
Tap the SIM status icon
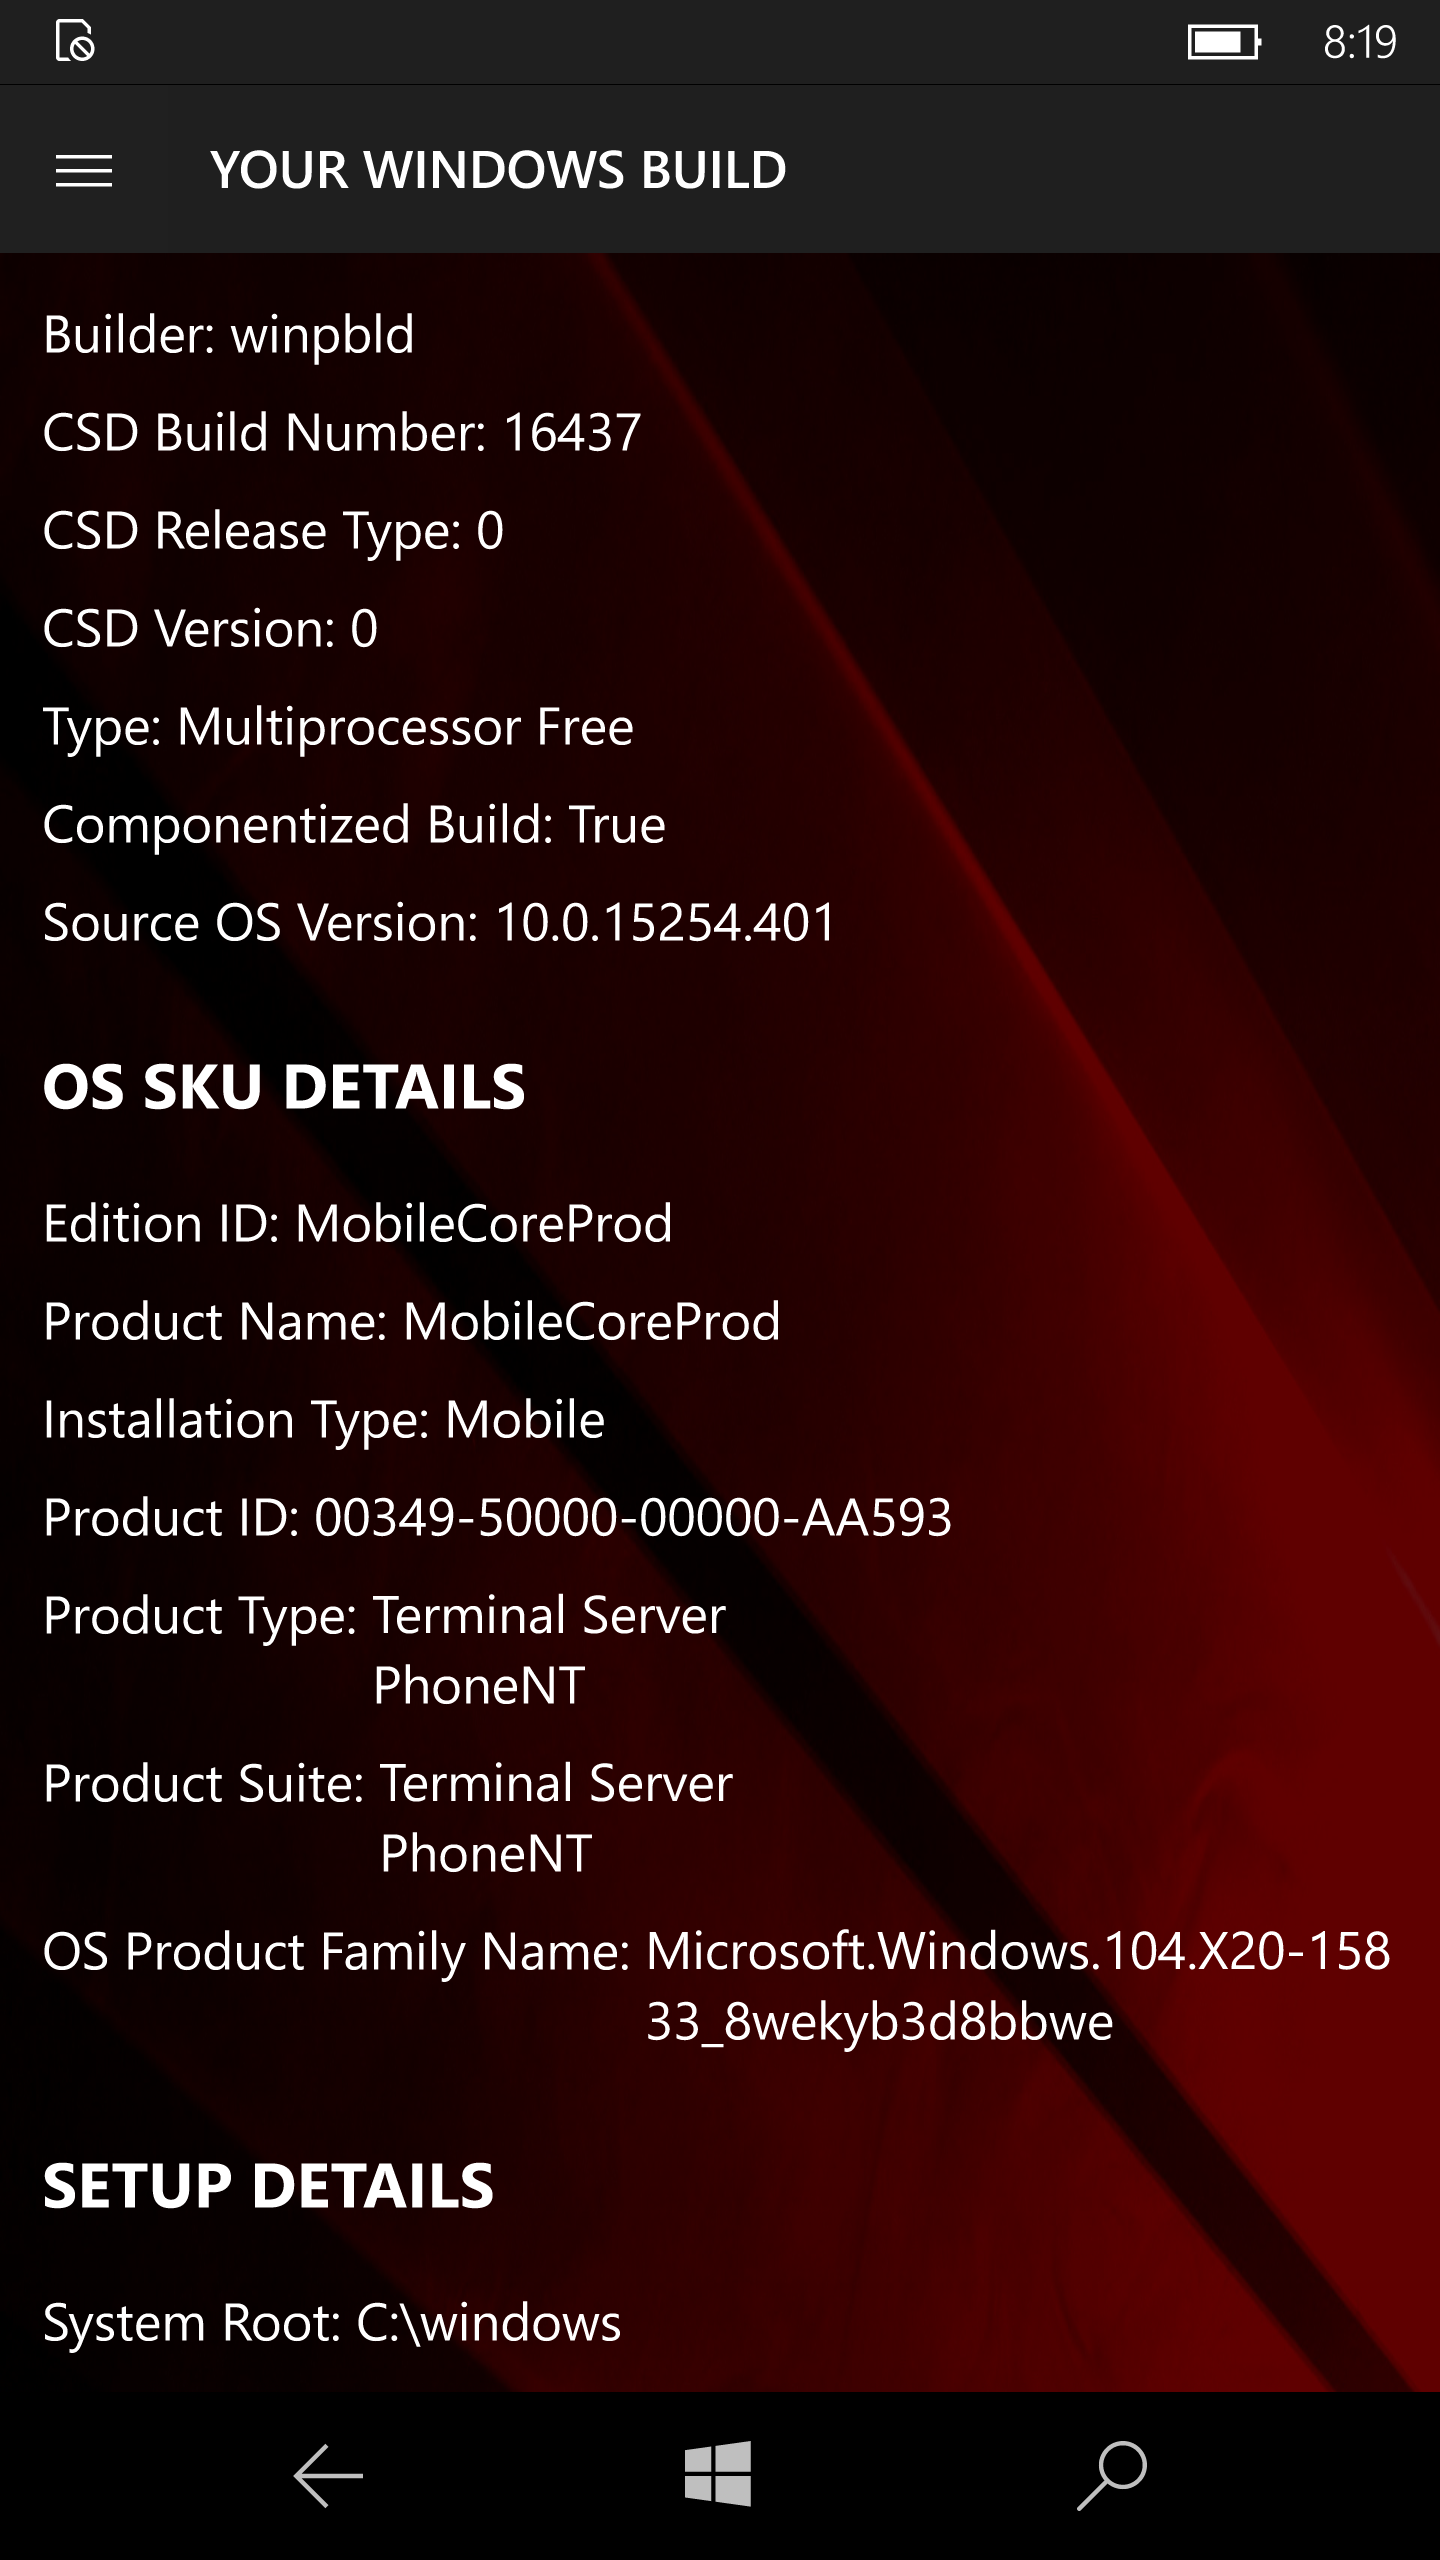pyautogui.click(x=75, y=42)
